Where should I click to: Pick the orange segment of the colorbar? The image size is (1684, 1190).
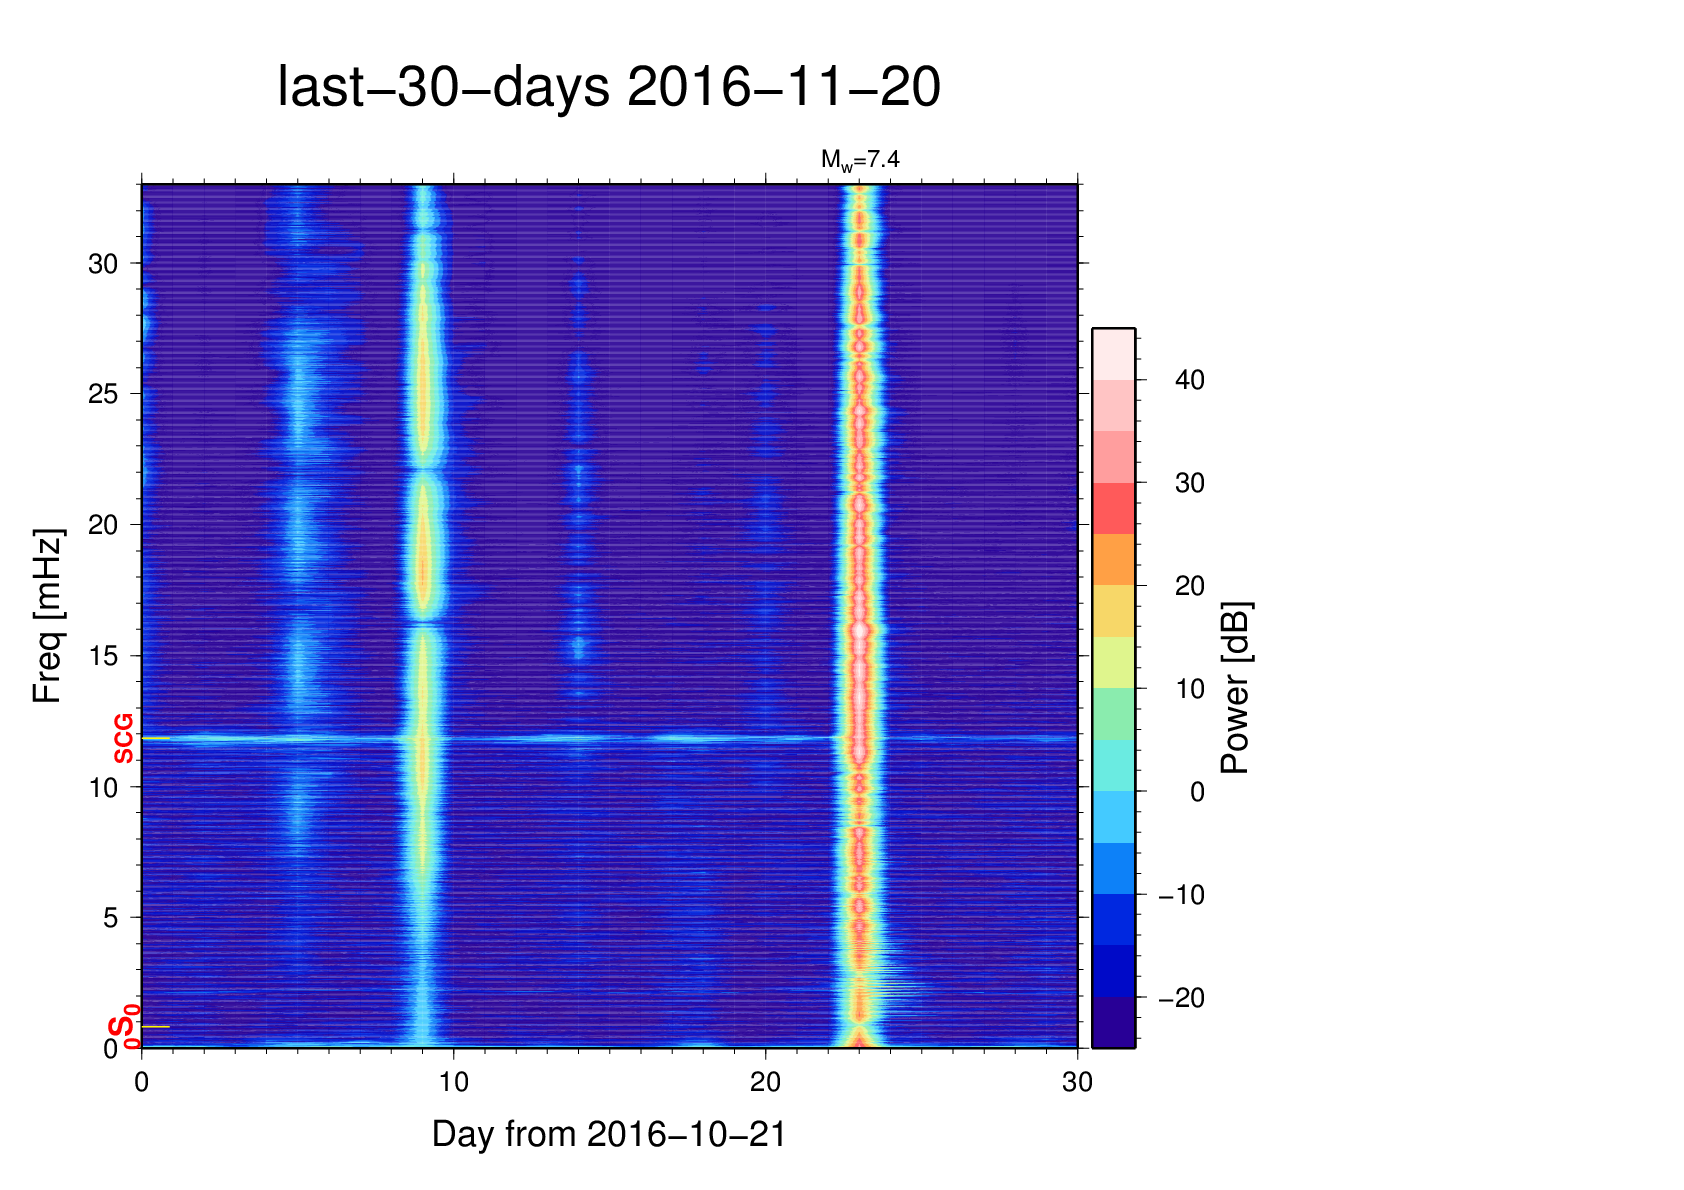(x=1113, y=559)
